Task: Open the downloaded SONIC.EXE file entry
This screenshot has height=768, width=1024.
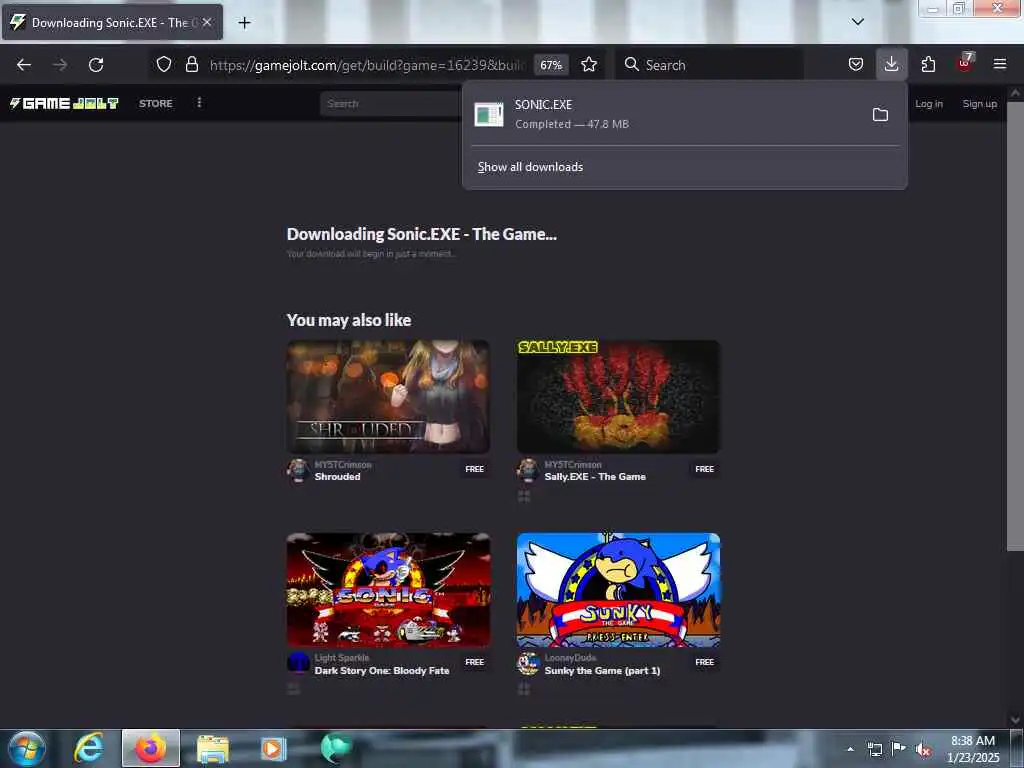Action: (666, 114)
